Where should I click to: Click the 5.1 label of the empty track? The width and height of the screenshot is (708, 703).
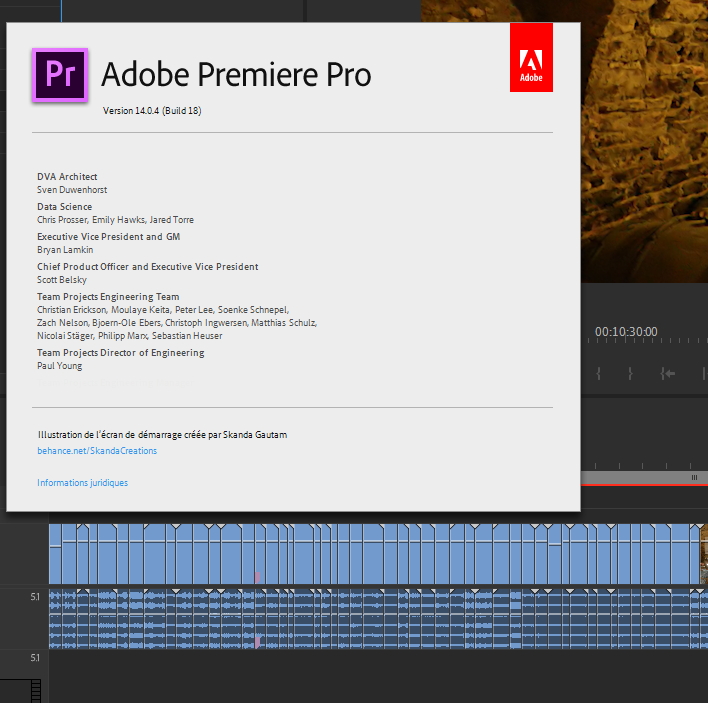(35, 658)
